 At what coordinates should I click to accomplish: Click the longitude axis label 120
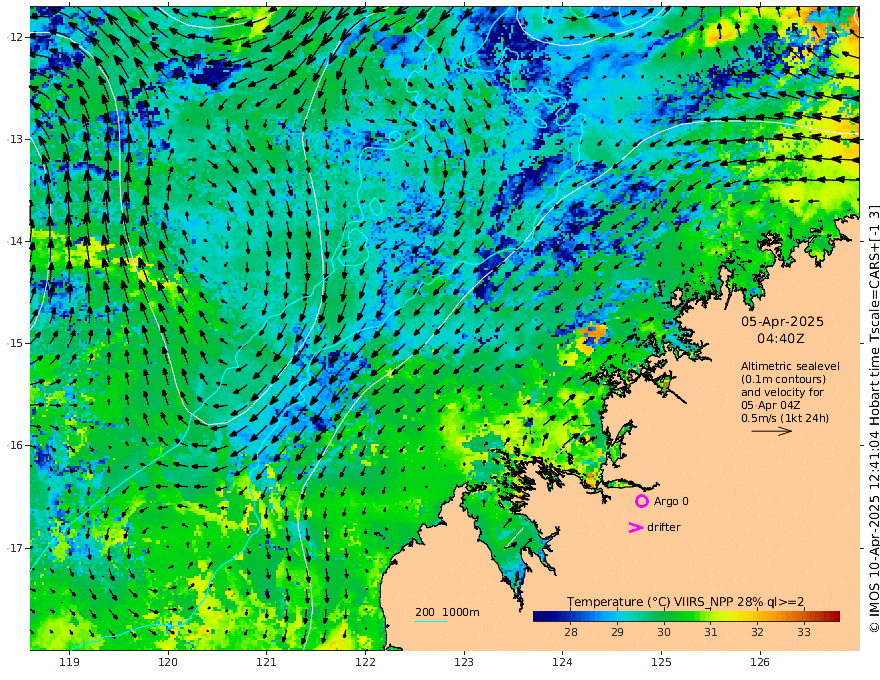(x=168, y=663)
